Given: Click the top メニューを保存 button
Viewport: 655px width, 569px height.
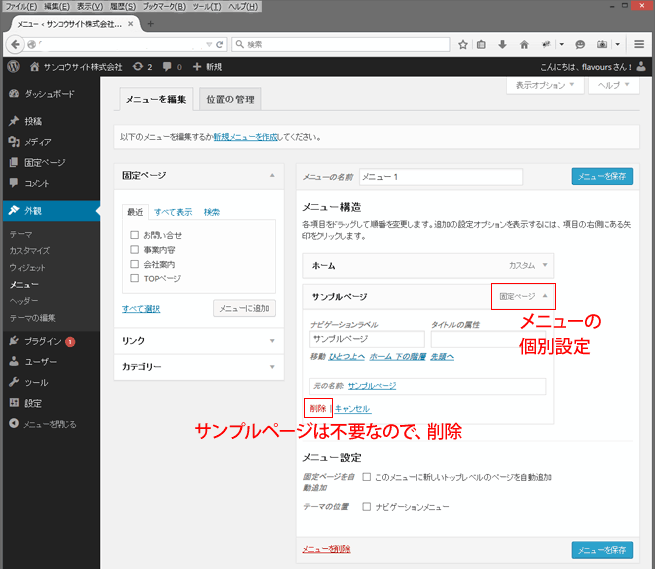Looking at the screenshot, I should 602,176.
